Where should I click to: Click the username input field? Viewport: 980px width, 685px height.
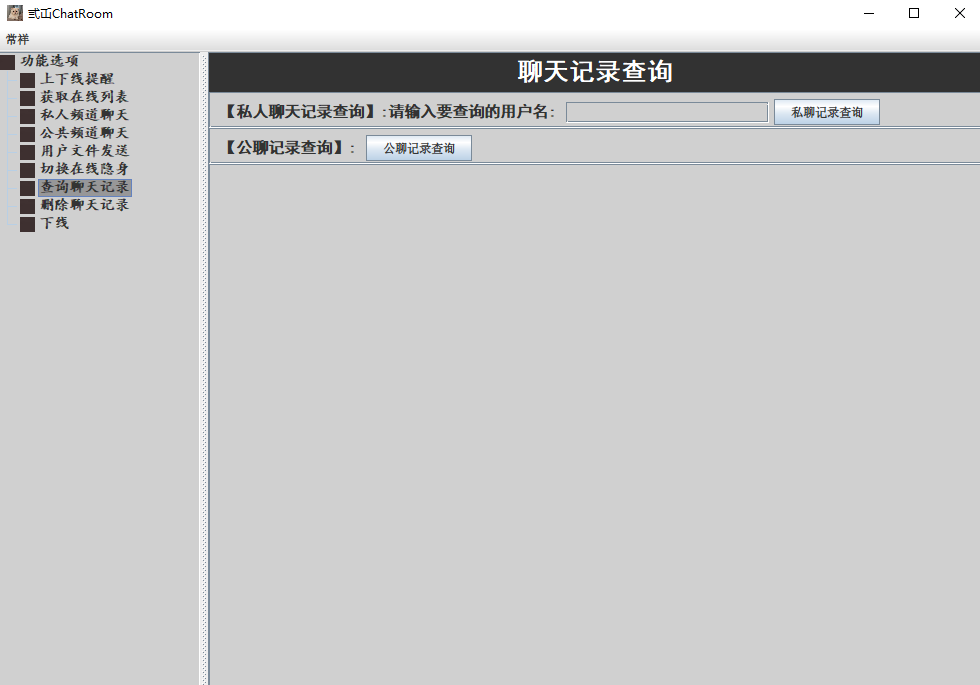point(665,112)
